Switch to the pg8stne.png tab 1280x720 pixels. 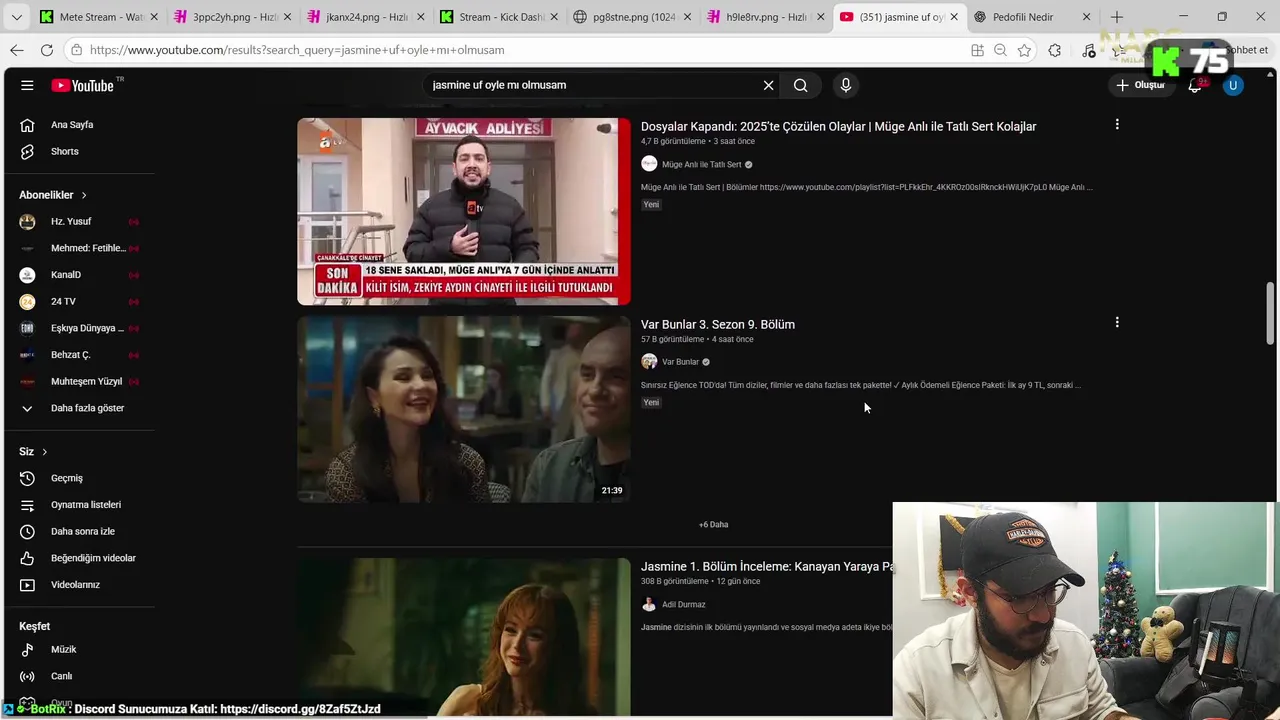[631, 17]
